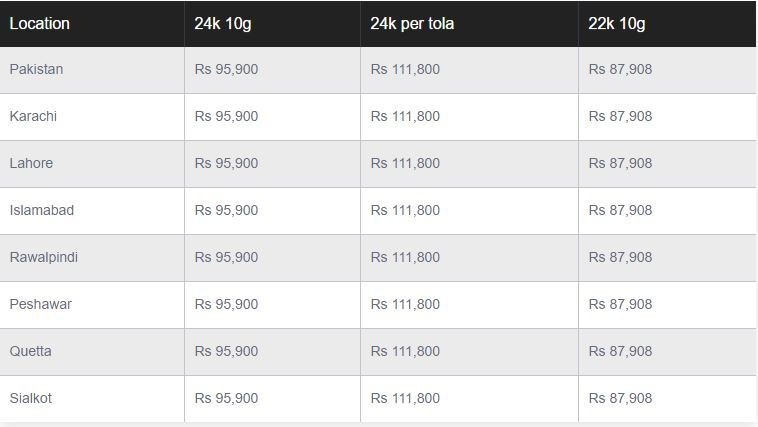This screenshot has width=758, height=427.
Task: Click Quetta's 24k per tola price
Action: 404,351
